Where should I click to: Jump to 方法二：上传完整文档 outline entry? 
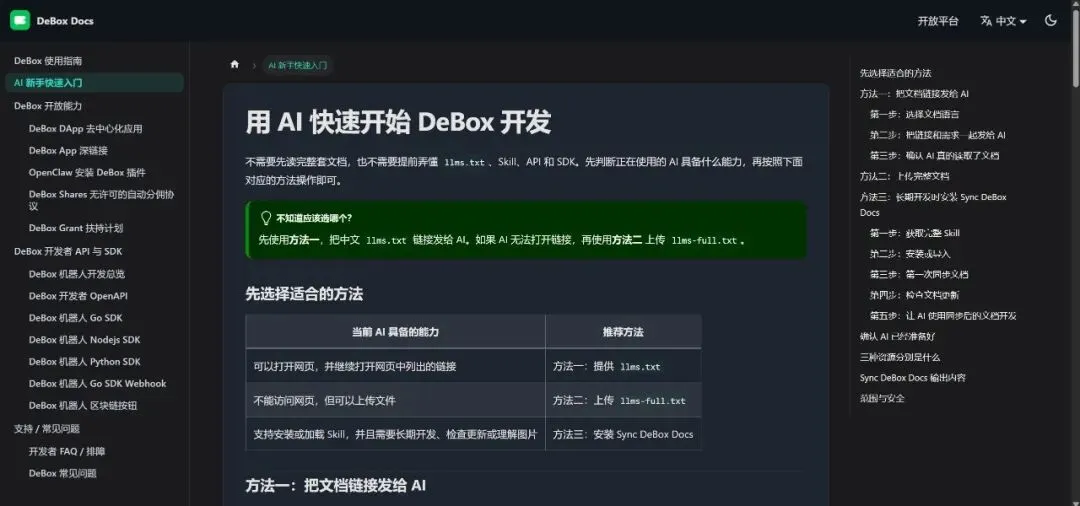[904, 176]
